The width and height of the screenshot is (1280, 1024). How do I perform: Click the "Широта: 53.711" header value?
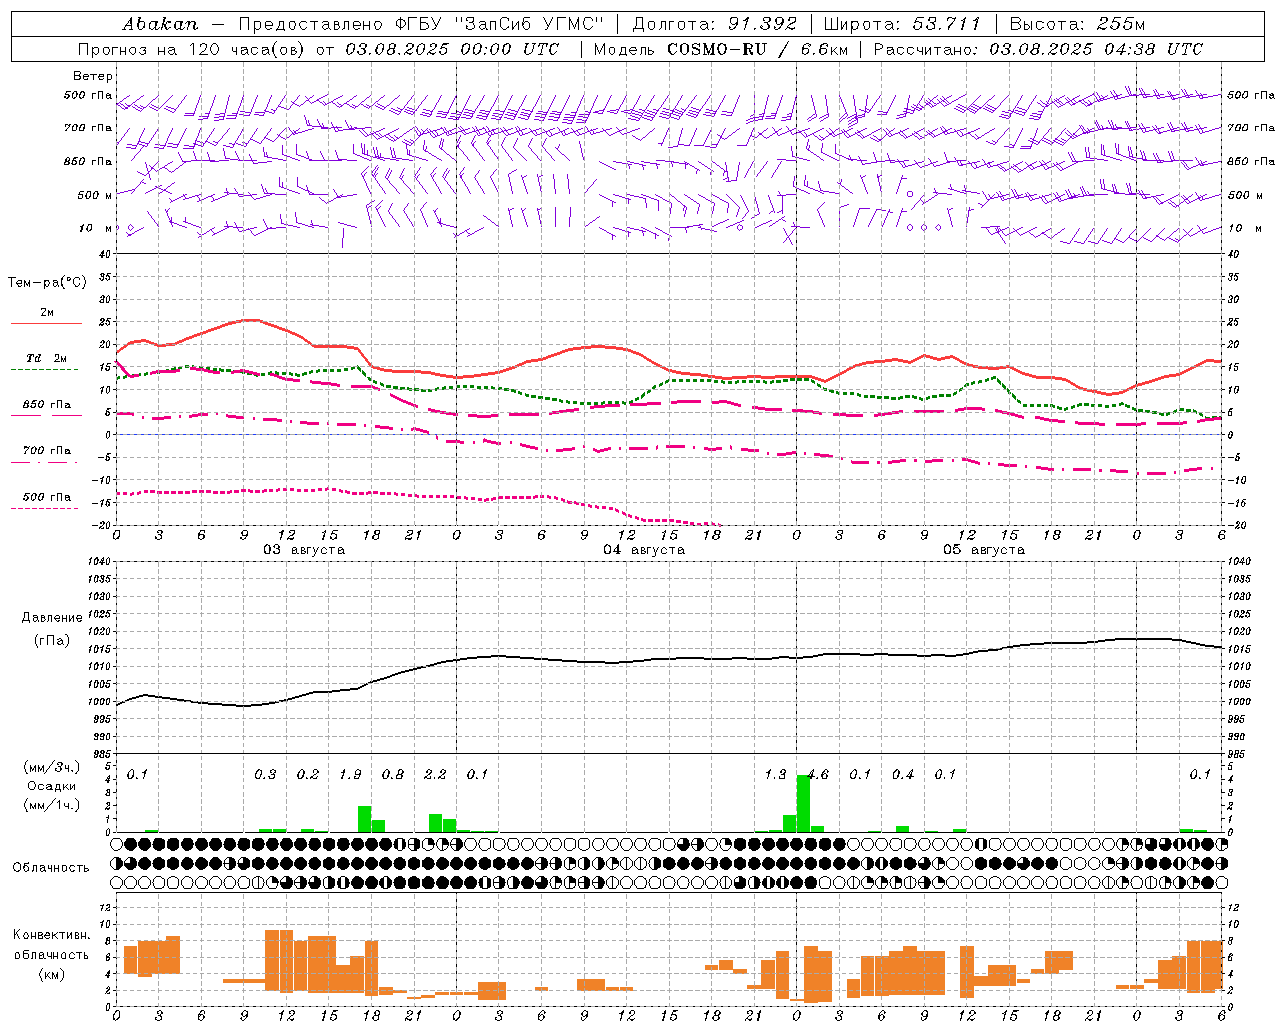click(x=903, y=24)
